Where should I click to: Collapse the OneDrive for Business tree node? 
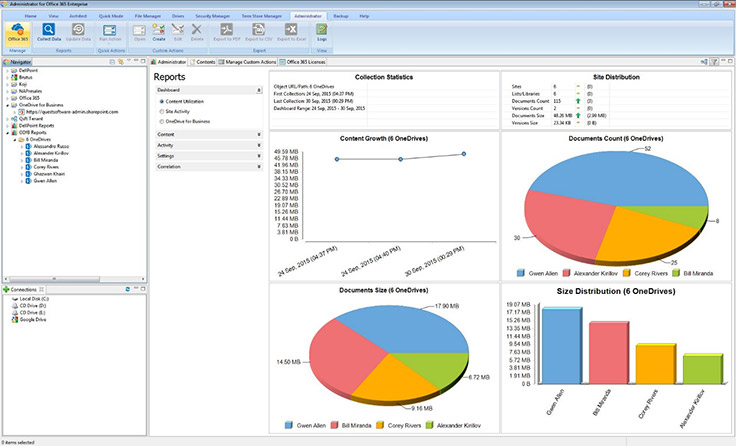7,105
